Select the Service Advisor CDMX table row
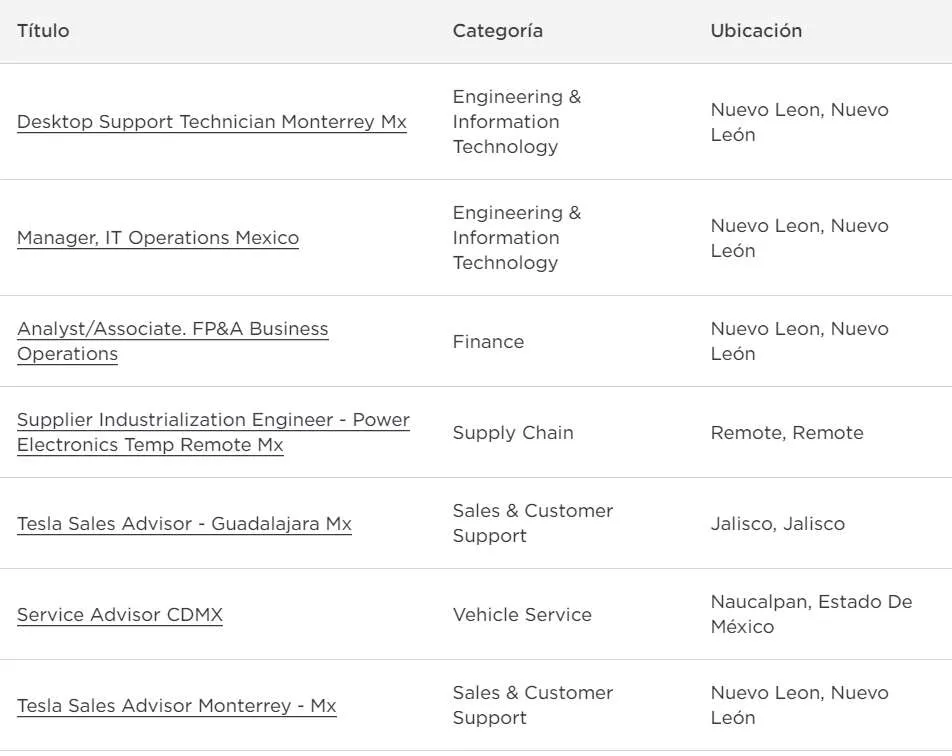 [x=476, y=614]
